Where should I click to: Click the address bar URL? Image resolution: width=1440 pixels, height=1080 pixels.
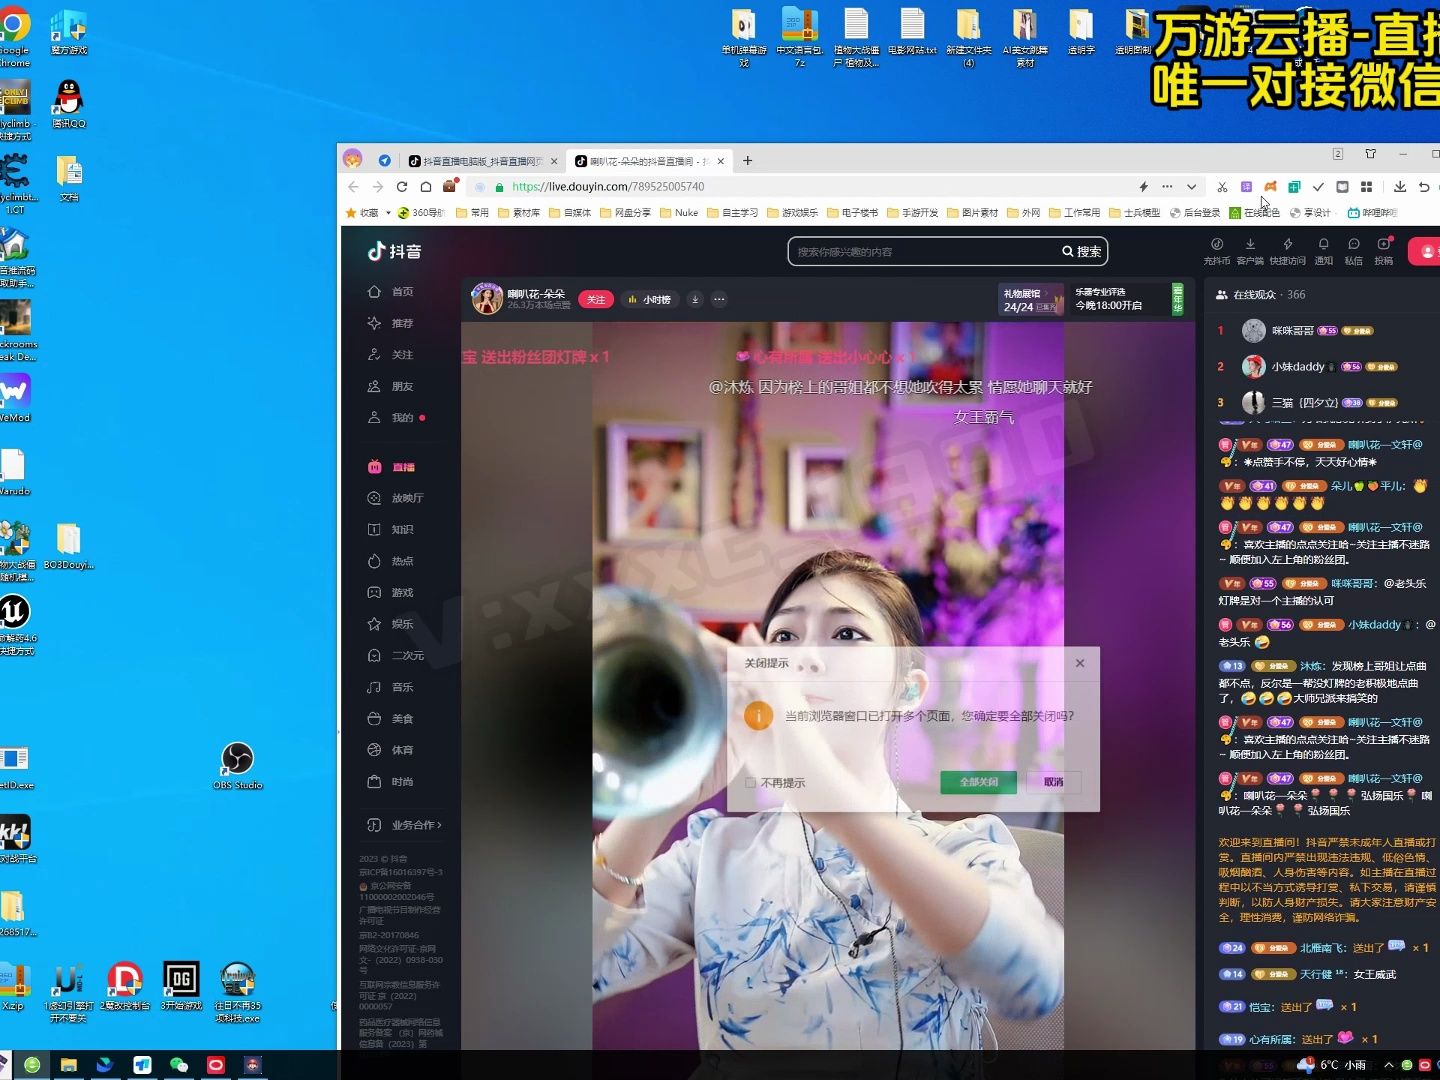[x=608, y=187]
